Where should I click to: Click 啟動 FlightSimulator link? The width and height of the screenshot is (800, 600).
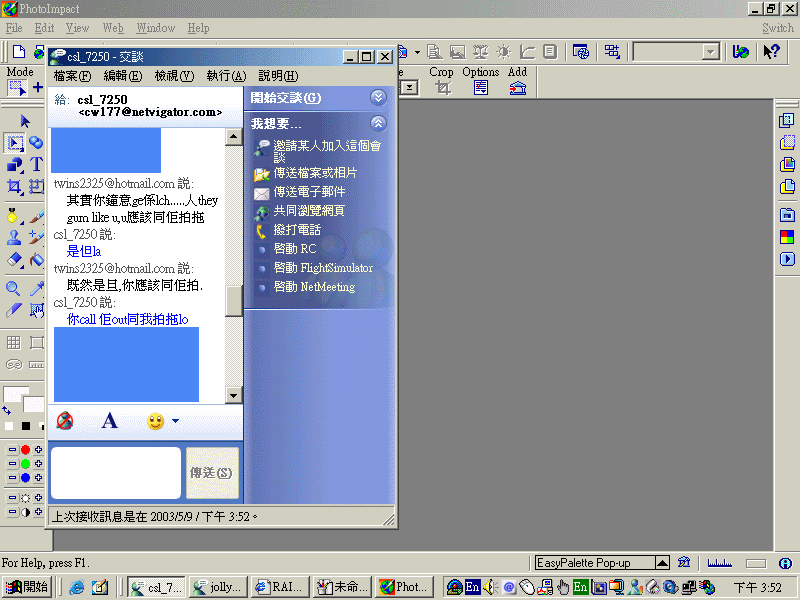coord(323,268)
